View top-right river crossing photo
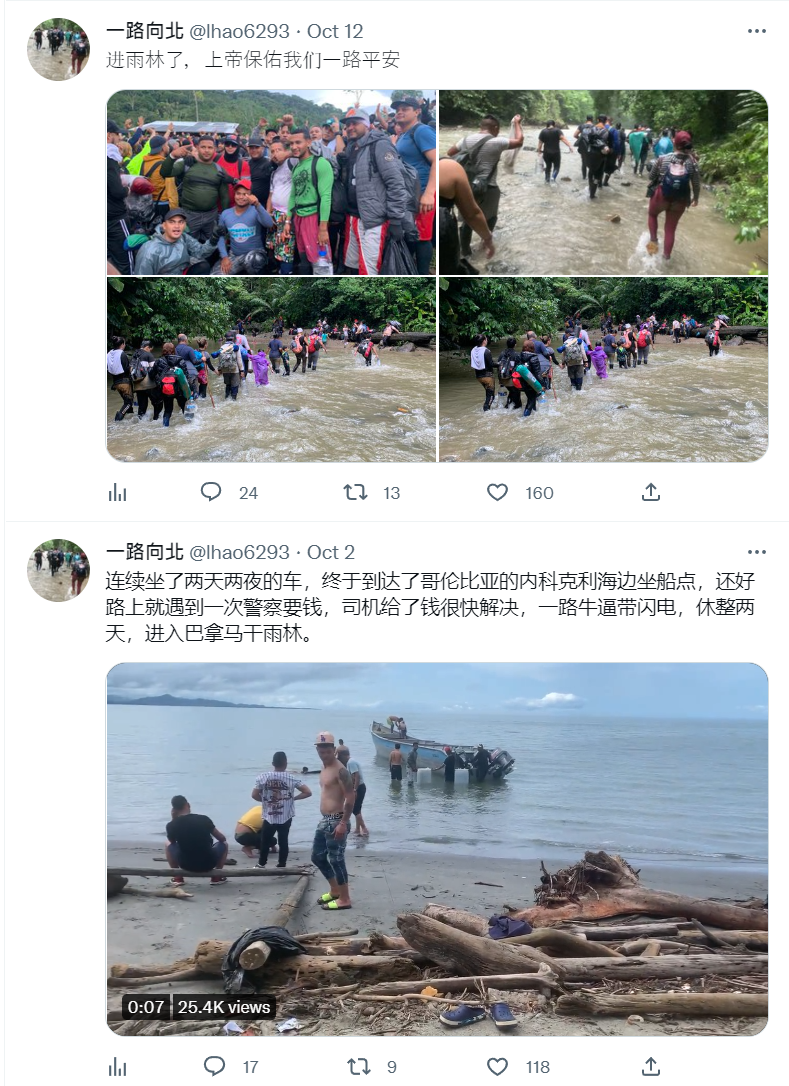789x1086 pixels. [x=603, y=182]
